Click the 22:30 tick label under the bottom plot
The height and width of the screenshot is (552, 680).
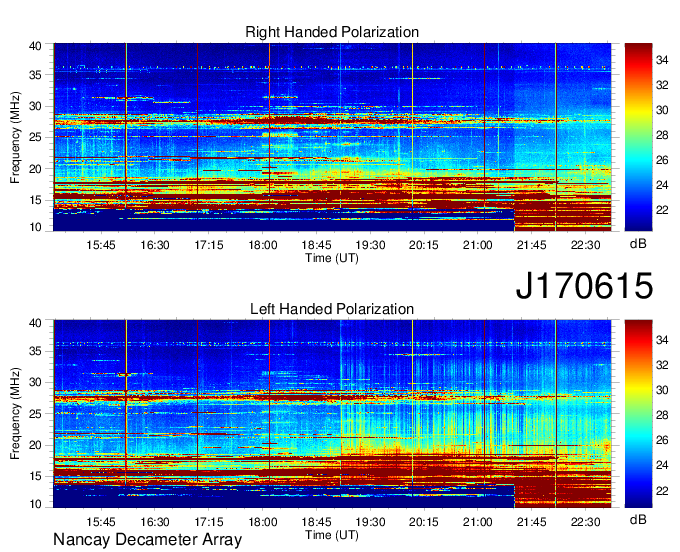(585, 522)
